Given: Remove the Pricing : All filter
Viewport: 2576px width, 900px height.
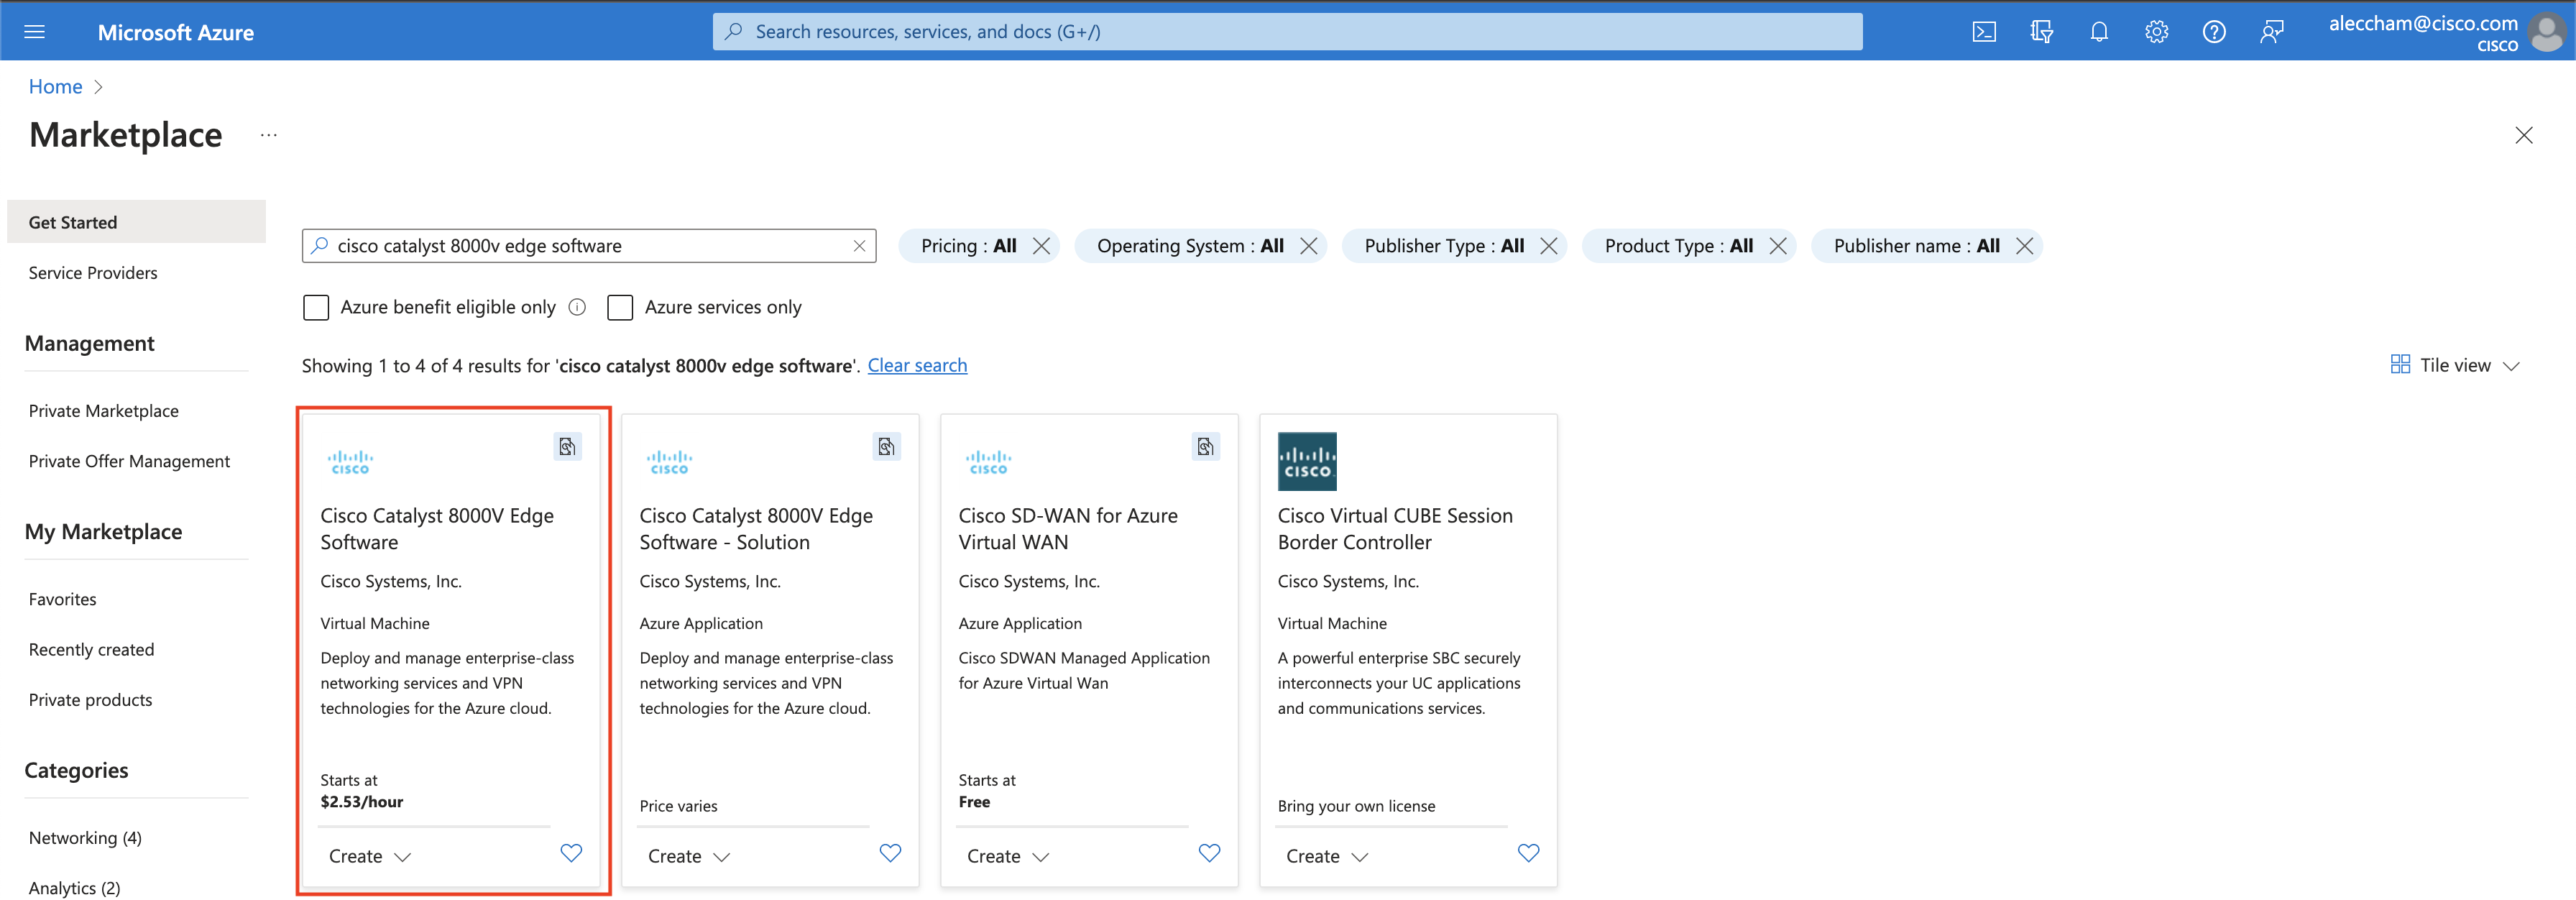Looking at the screenshot, I should coord(1041,246).
